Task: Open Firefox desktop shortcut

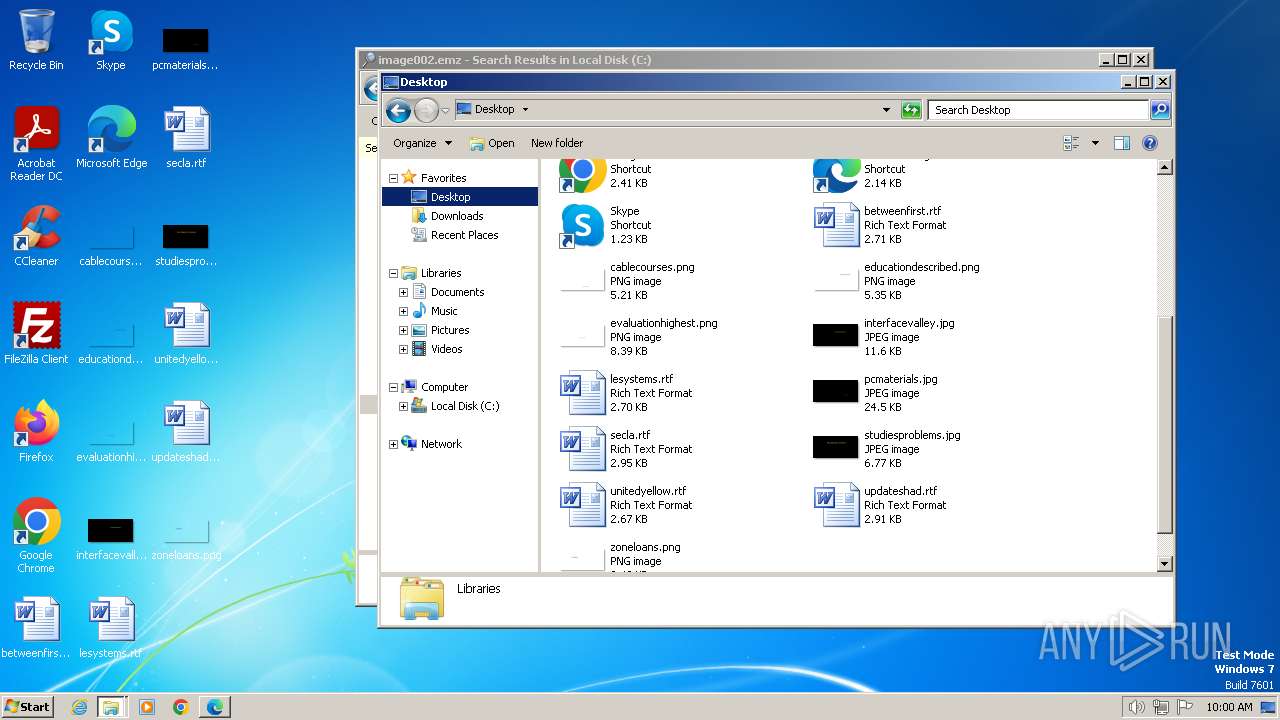Action: click(36, 431)
